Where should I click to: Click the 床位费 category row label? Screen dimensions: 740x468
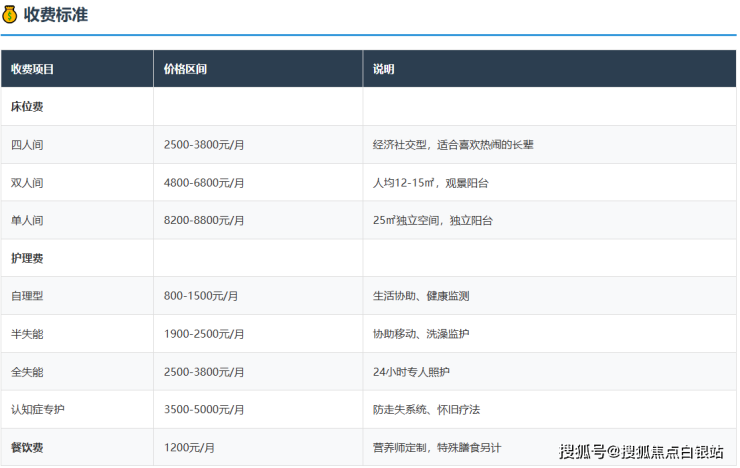pyautogui.click(x=27, y=106)
